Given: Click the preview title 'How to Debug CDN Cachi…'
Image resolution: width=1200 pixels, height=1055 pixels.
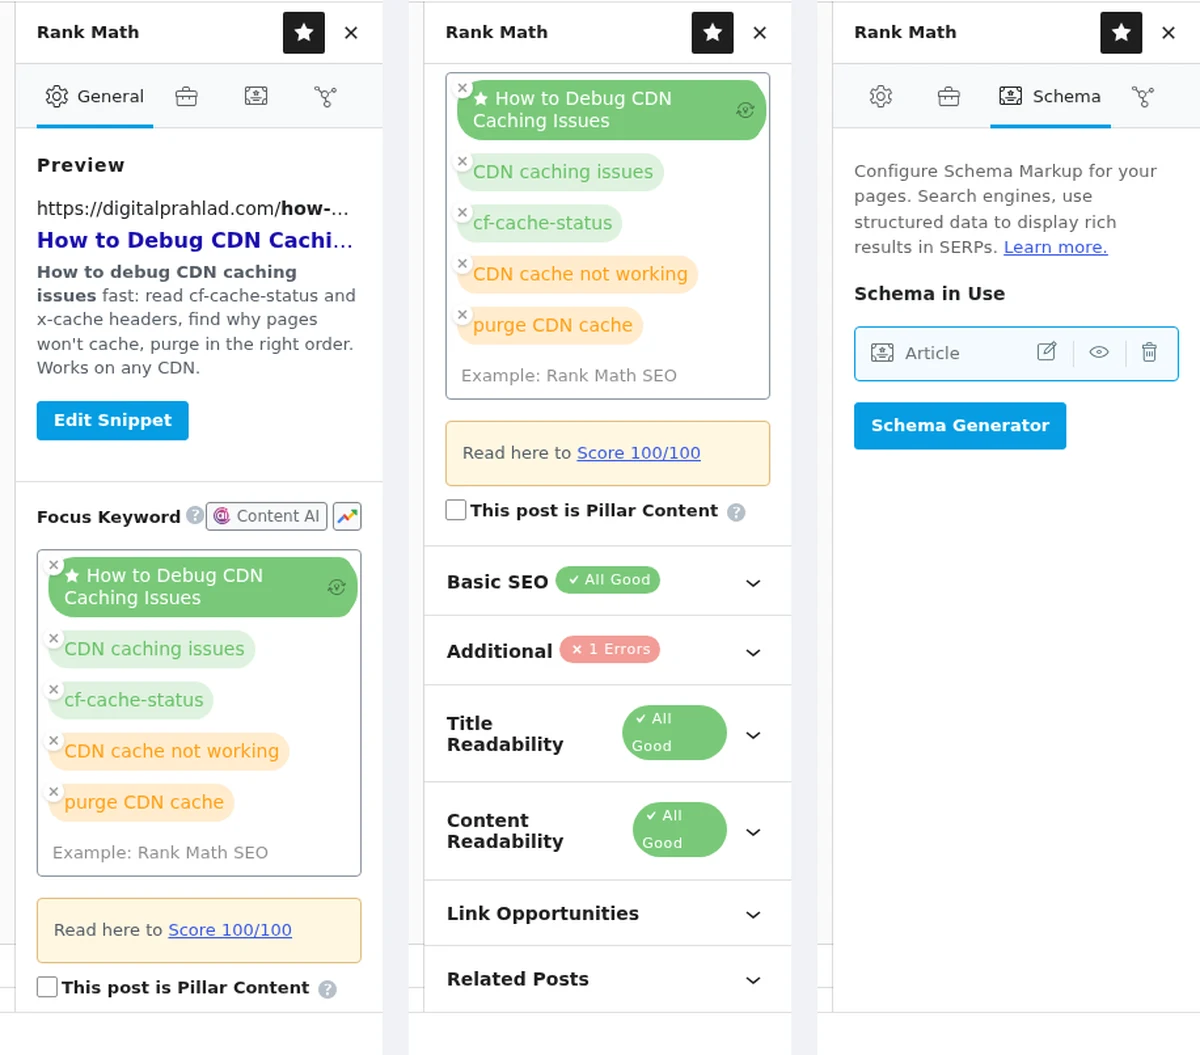Looking at the screenshot, I should click(195, 240).
